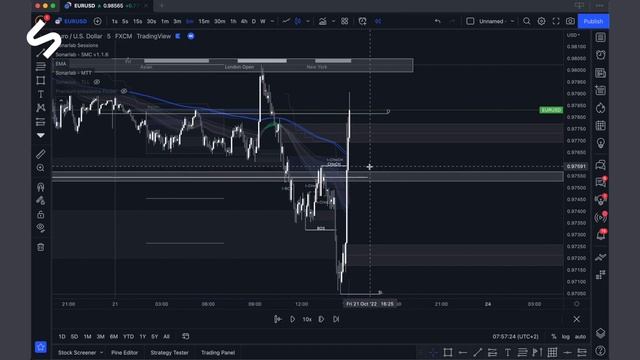Open the candlestick chart type selector
The height and width of the screenshot is (360, 640).
[298, 21]
